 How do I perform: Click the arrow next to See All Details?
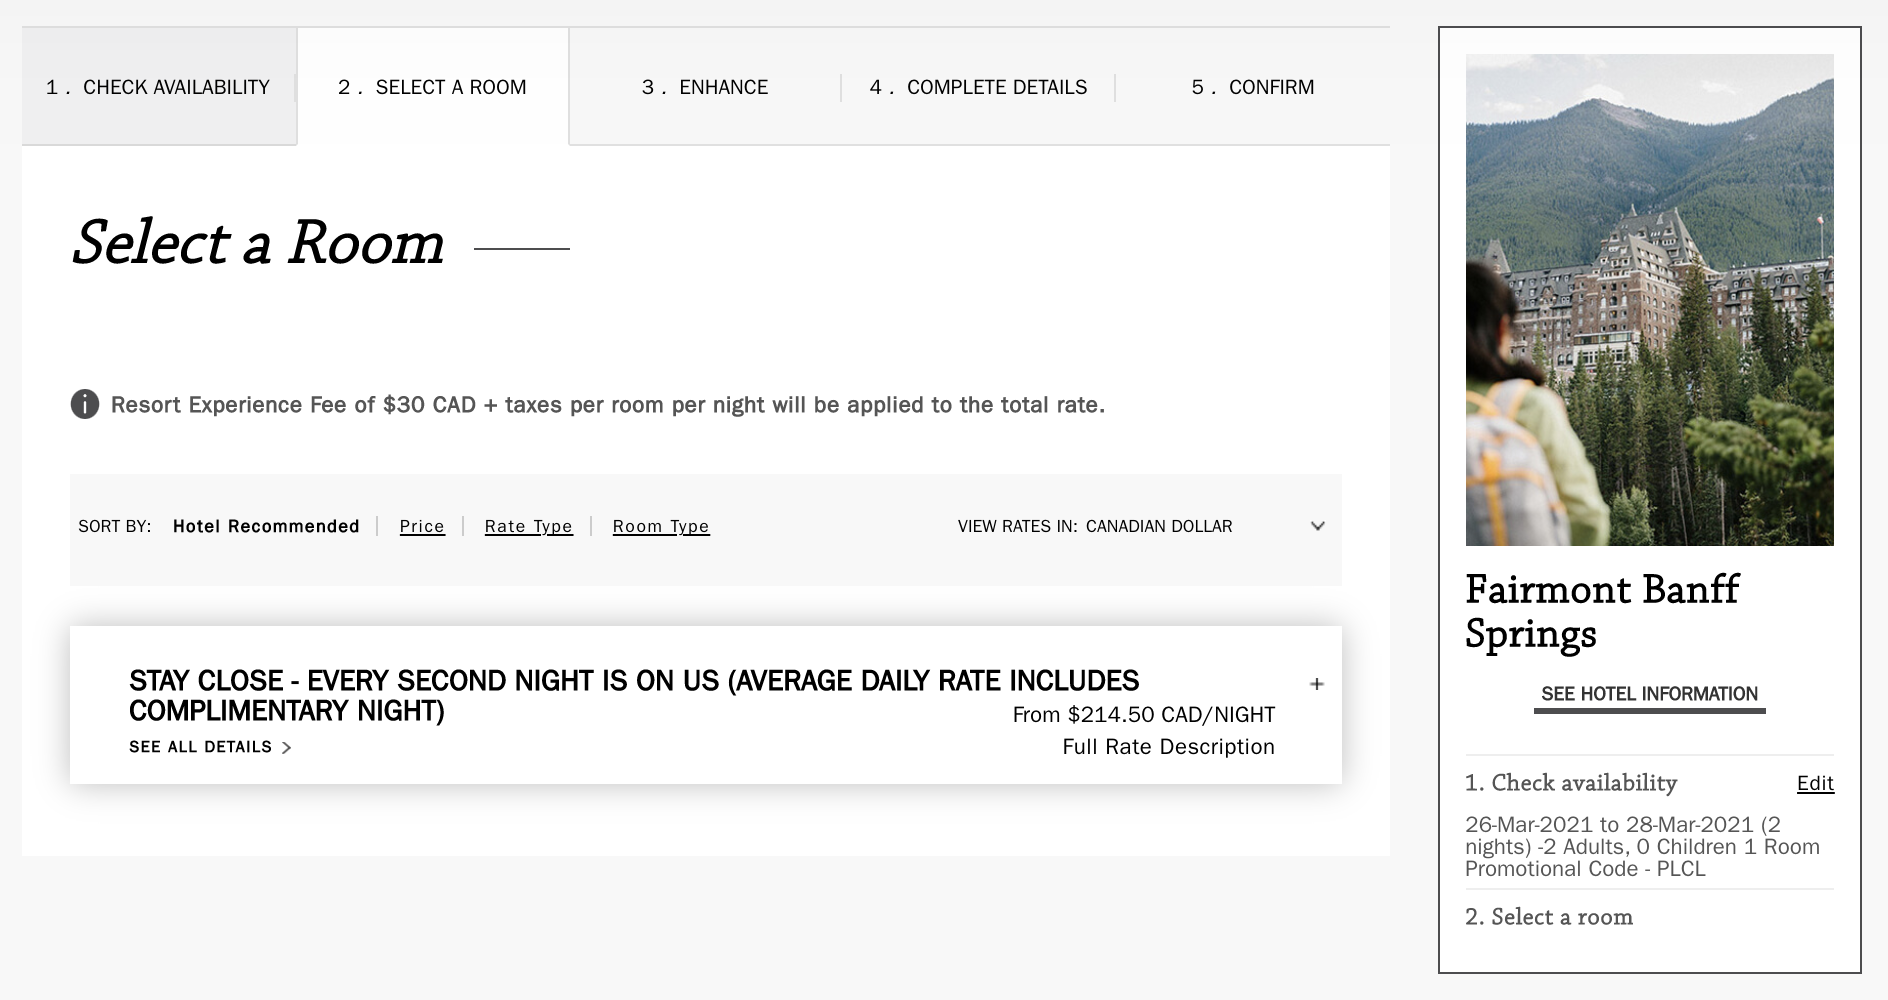tap(287, 748)
